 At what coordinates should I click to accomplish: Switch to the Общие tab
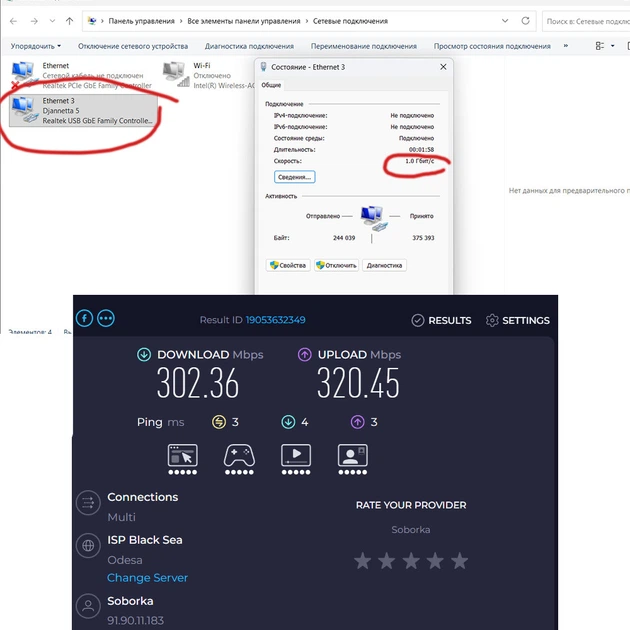pos(271,85)
